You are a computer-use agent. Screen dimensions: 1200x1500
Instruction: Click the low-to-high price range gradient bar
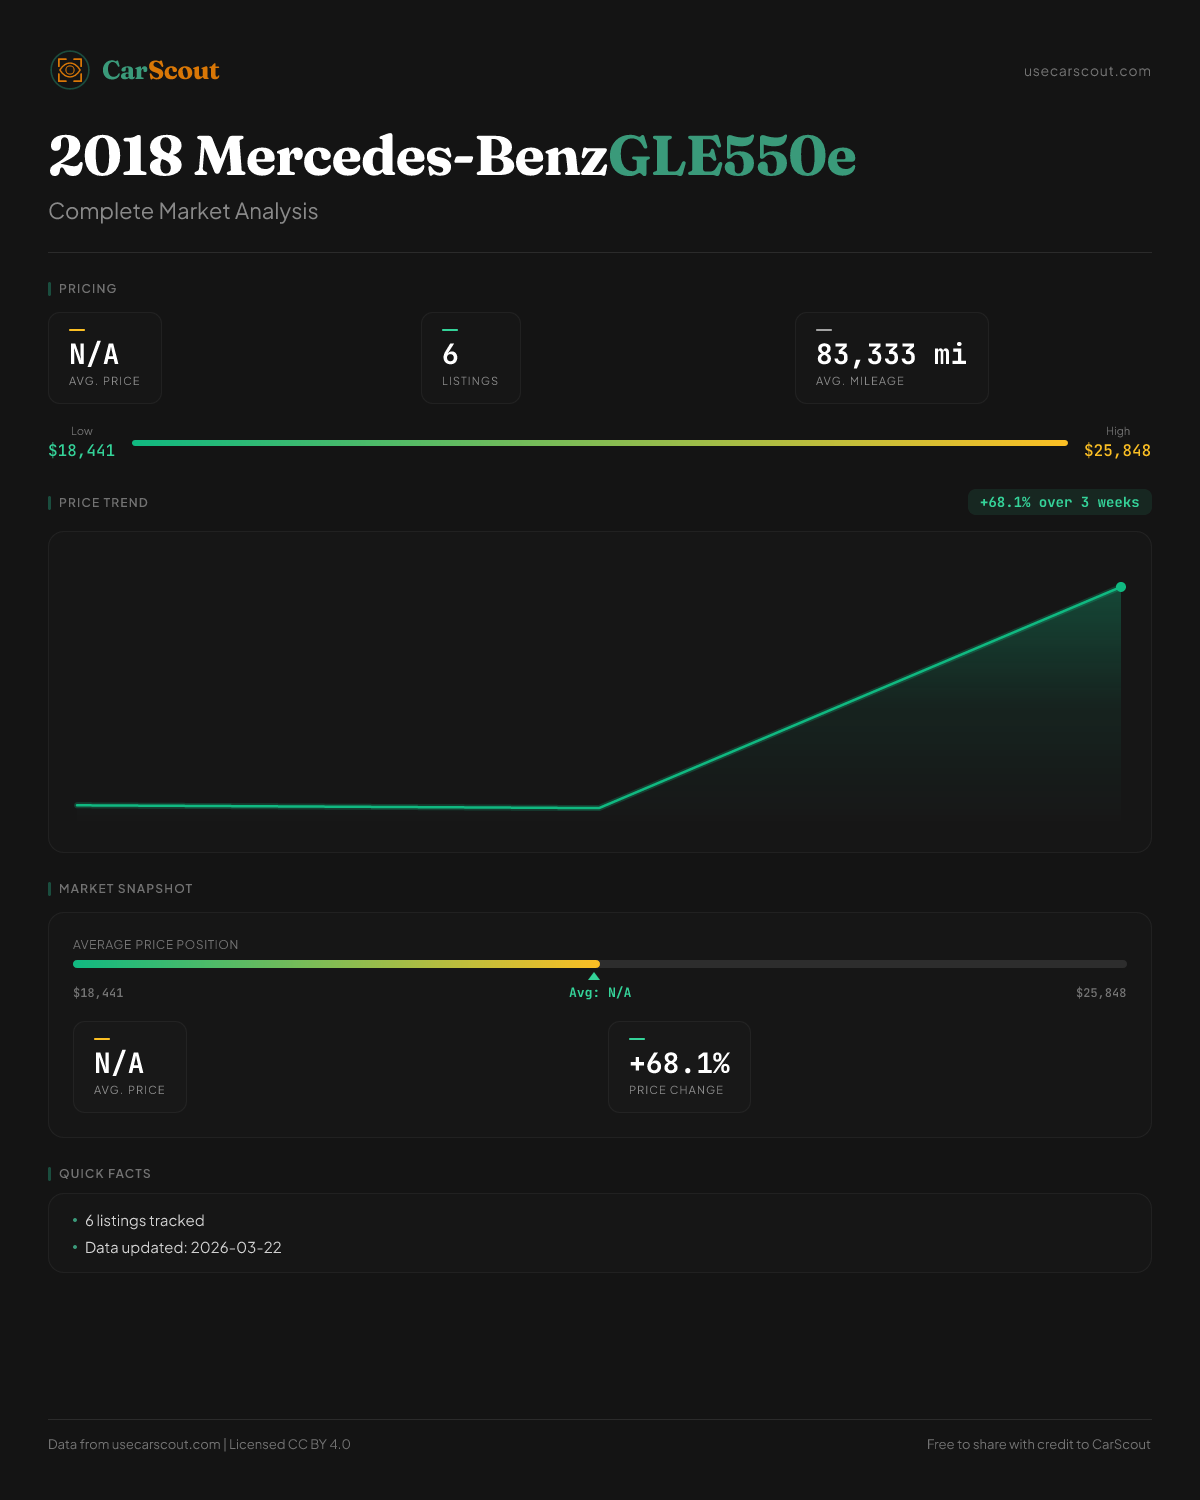(600, 443)
